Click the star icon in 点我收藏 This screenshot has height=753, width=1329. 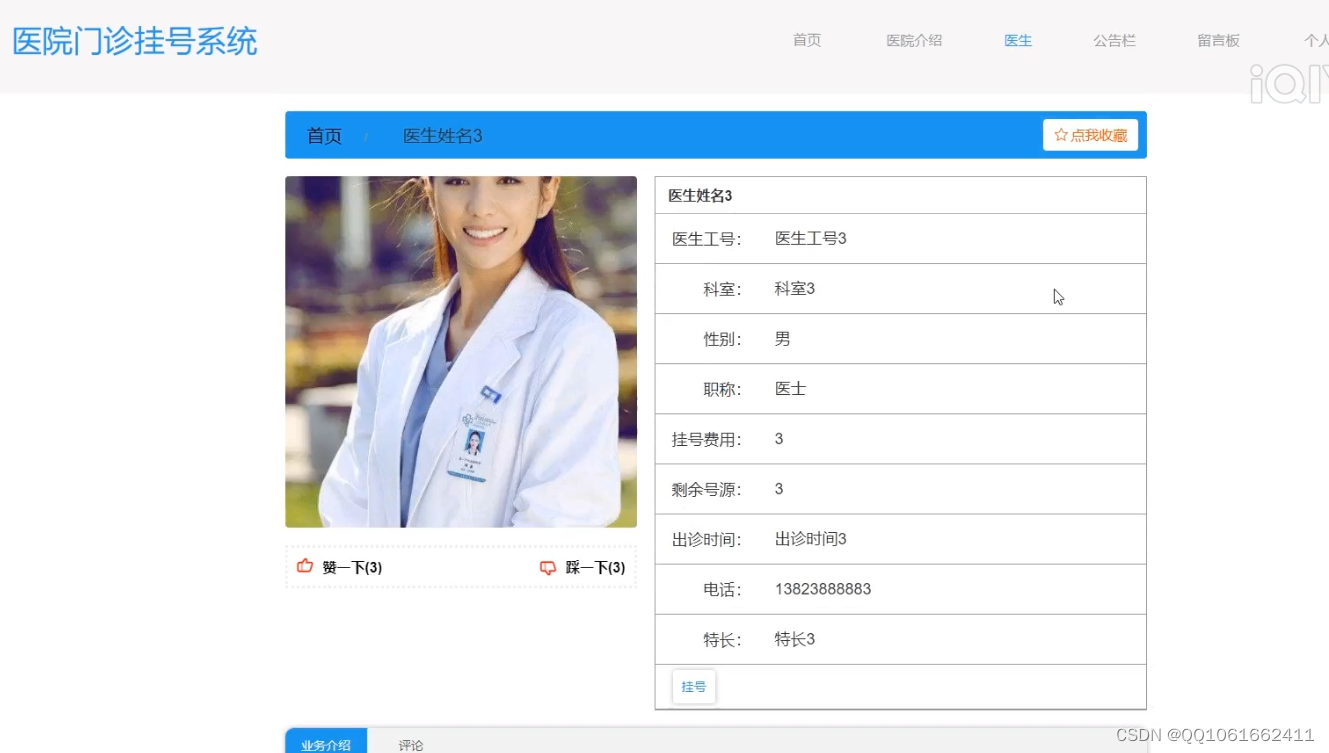pyautogui.click(x=1061, y=135)
